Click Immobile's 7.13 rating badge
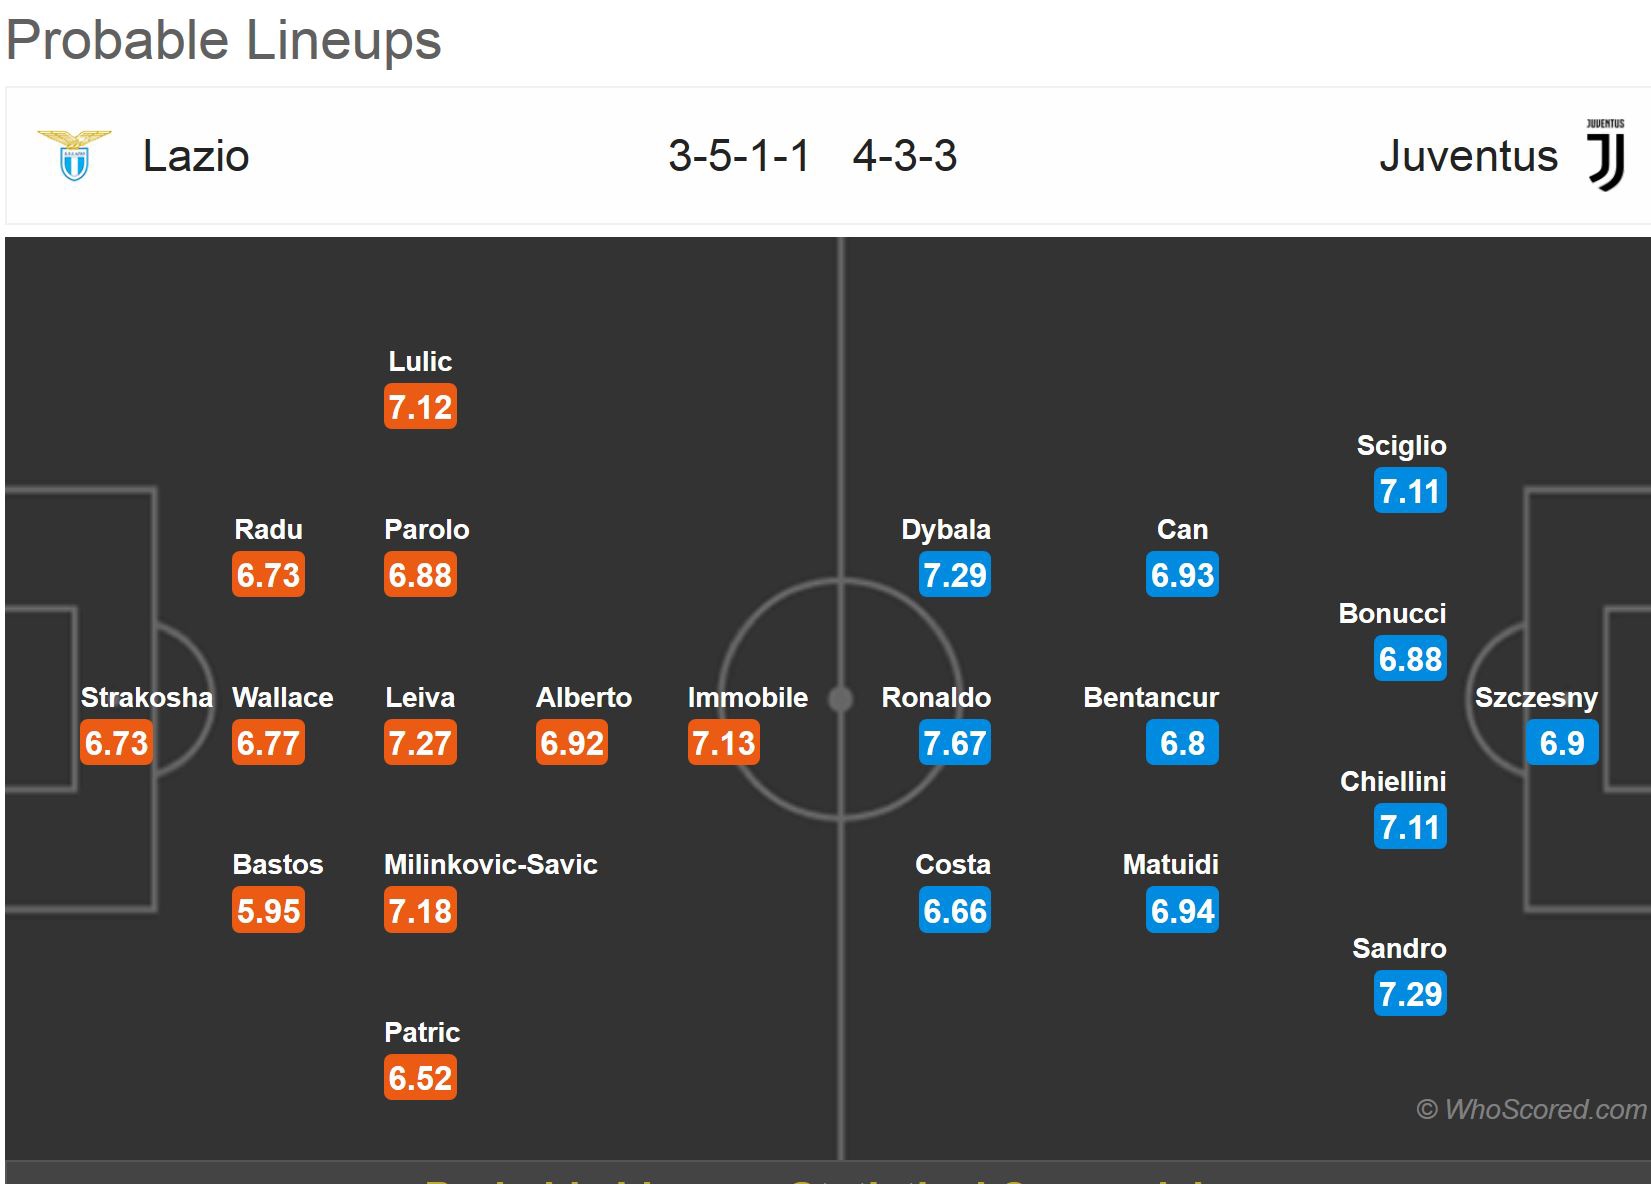Image resolution: width=1651 pixels, height=1184 pixels. tap(724, 743)
